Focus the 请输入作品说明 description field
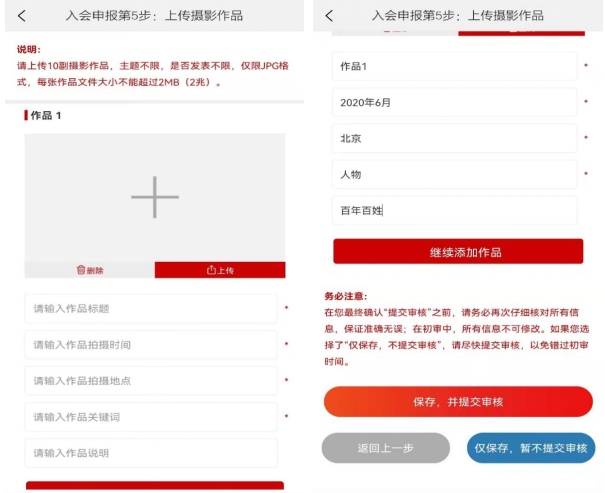 151,453
